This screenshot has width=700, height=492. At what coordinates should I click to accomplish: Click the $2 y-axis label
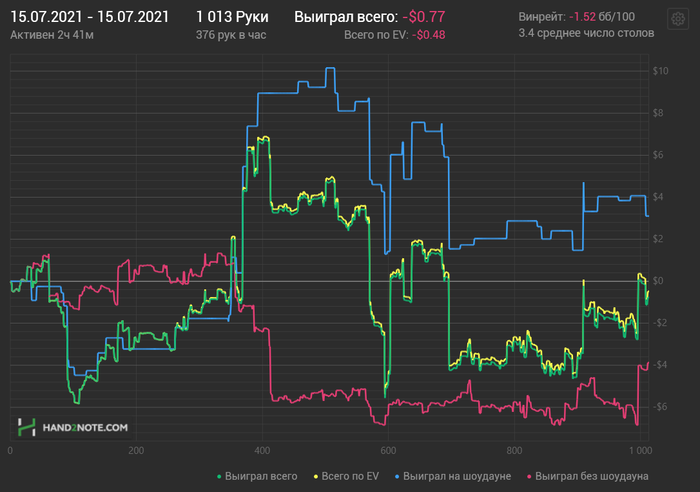tap(658, 239)
